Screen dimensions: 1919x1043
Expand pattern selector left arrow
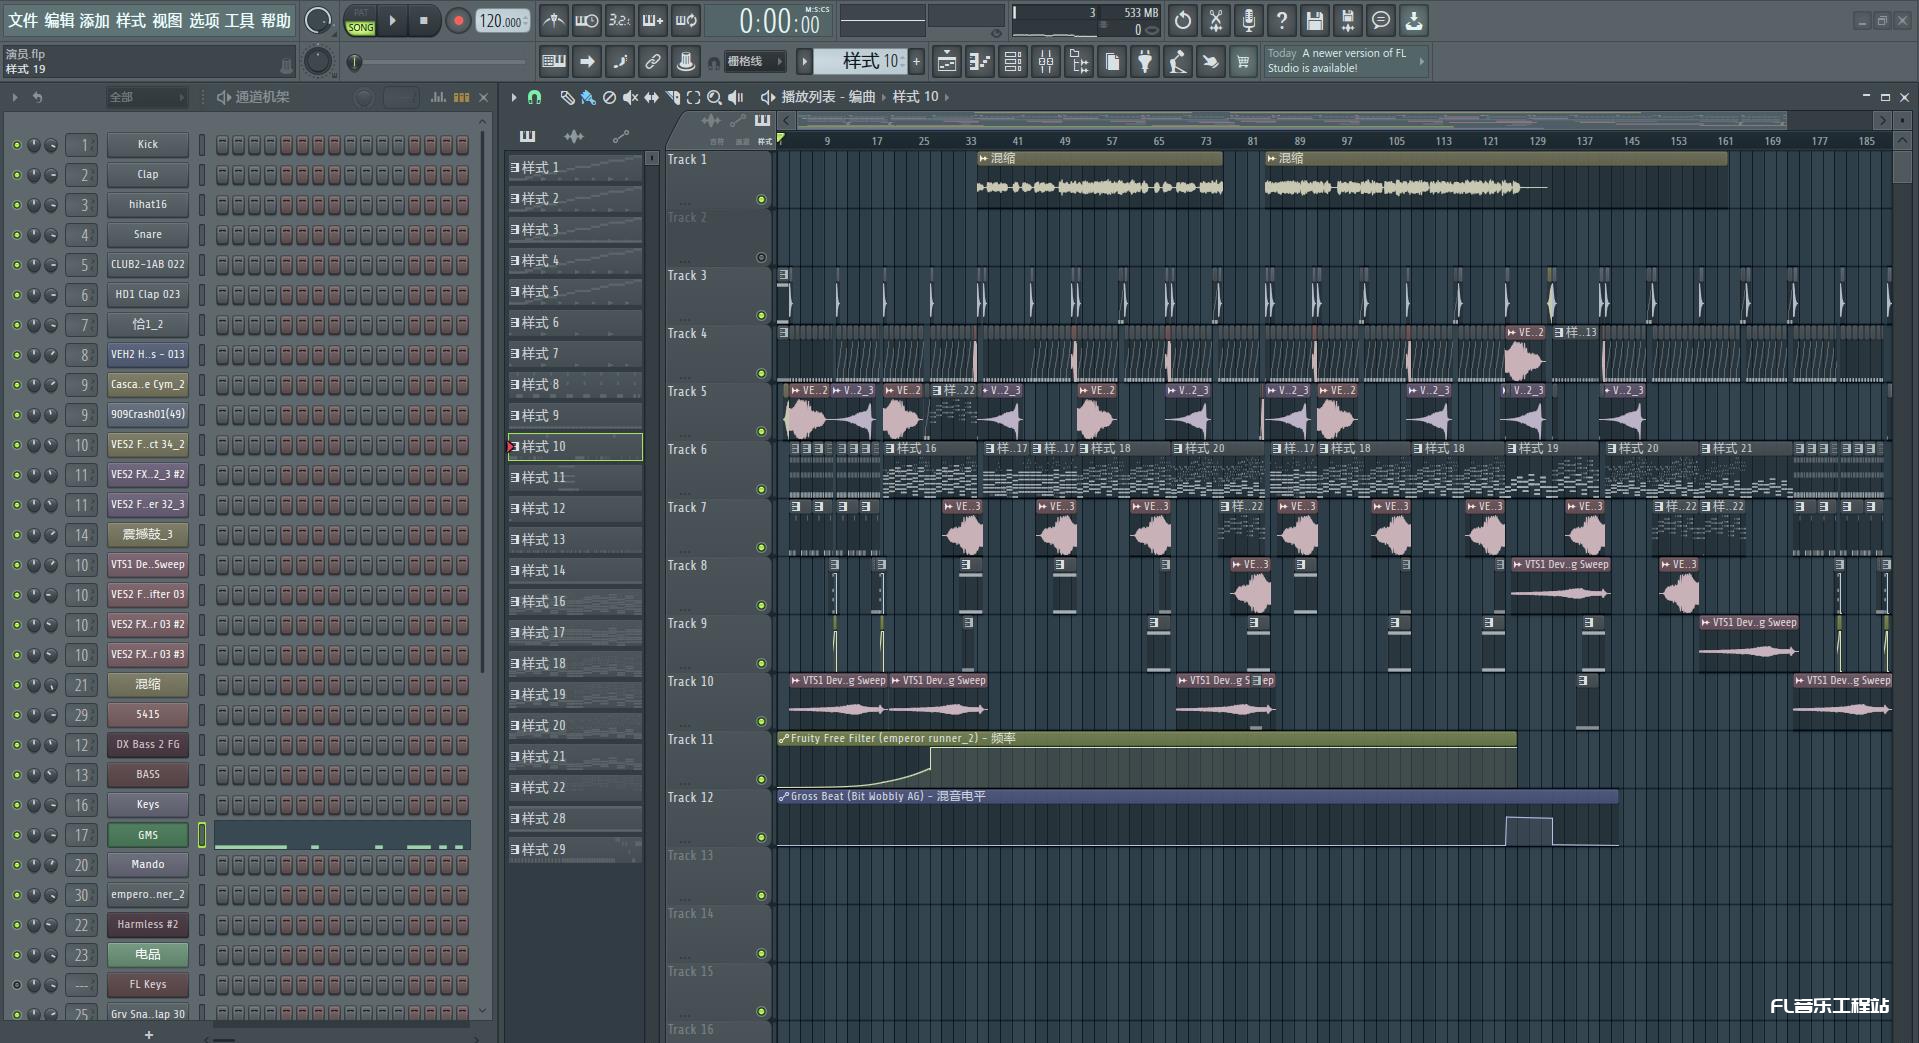tap(804, 62)
